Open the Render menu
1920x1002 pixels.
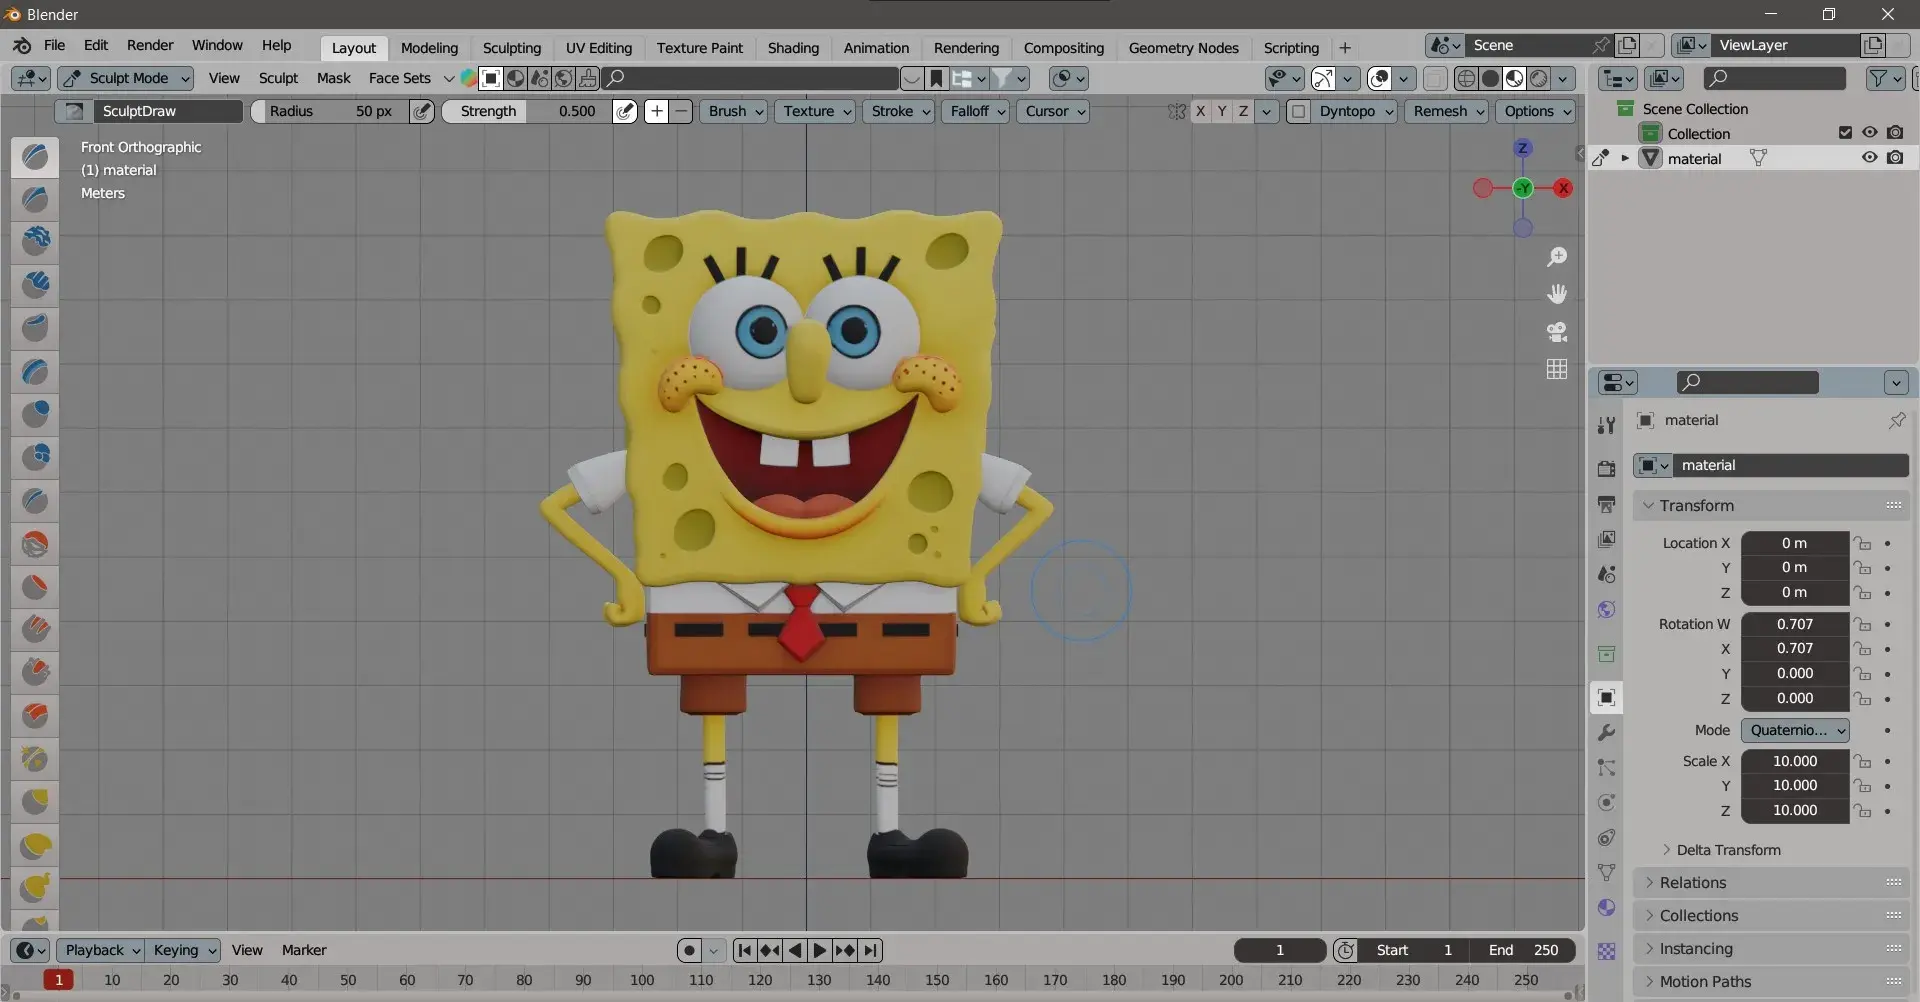[150, 45]
